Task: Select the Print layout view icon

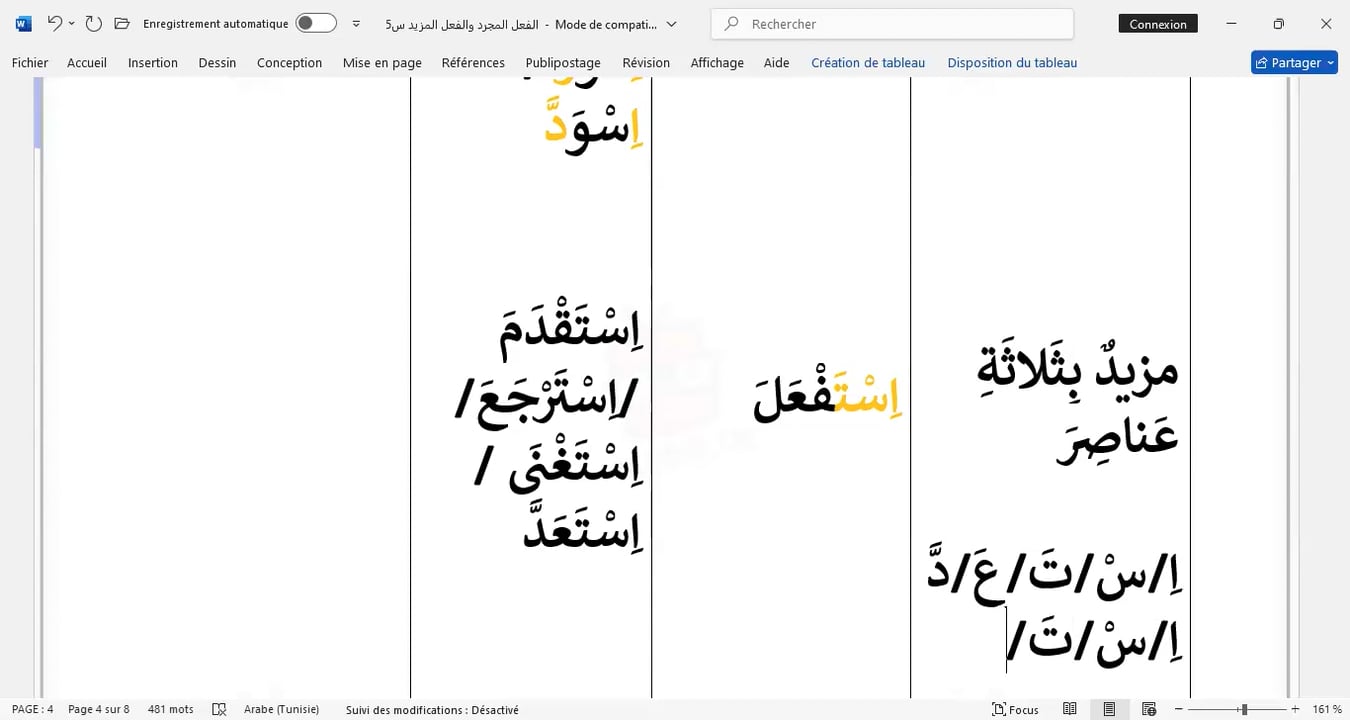Action: point(1109,709)
